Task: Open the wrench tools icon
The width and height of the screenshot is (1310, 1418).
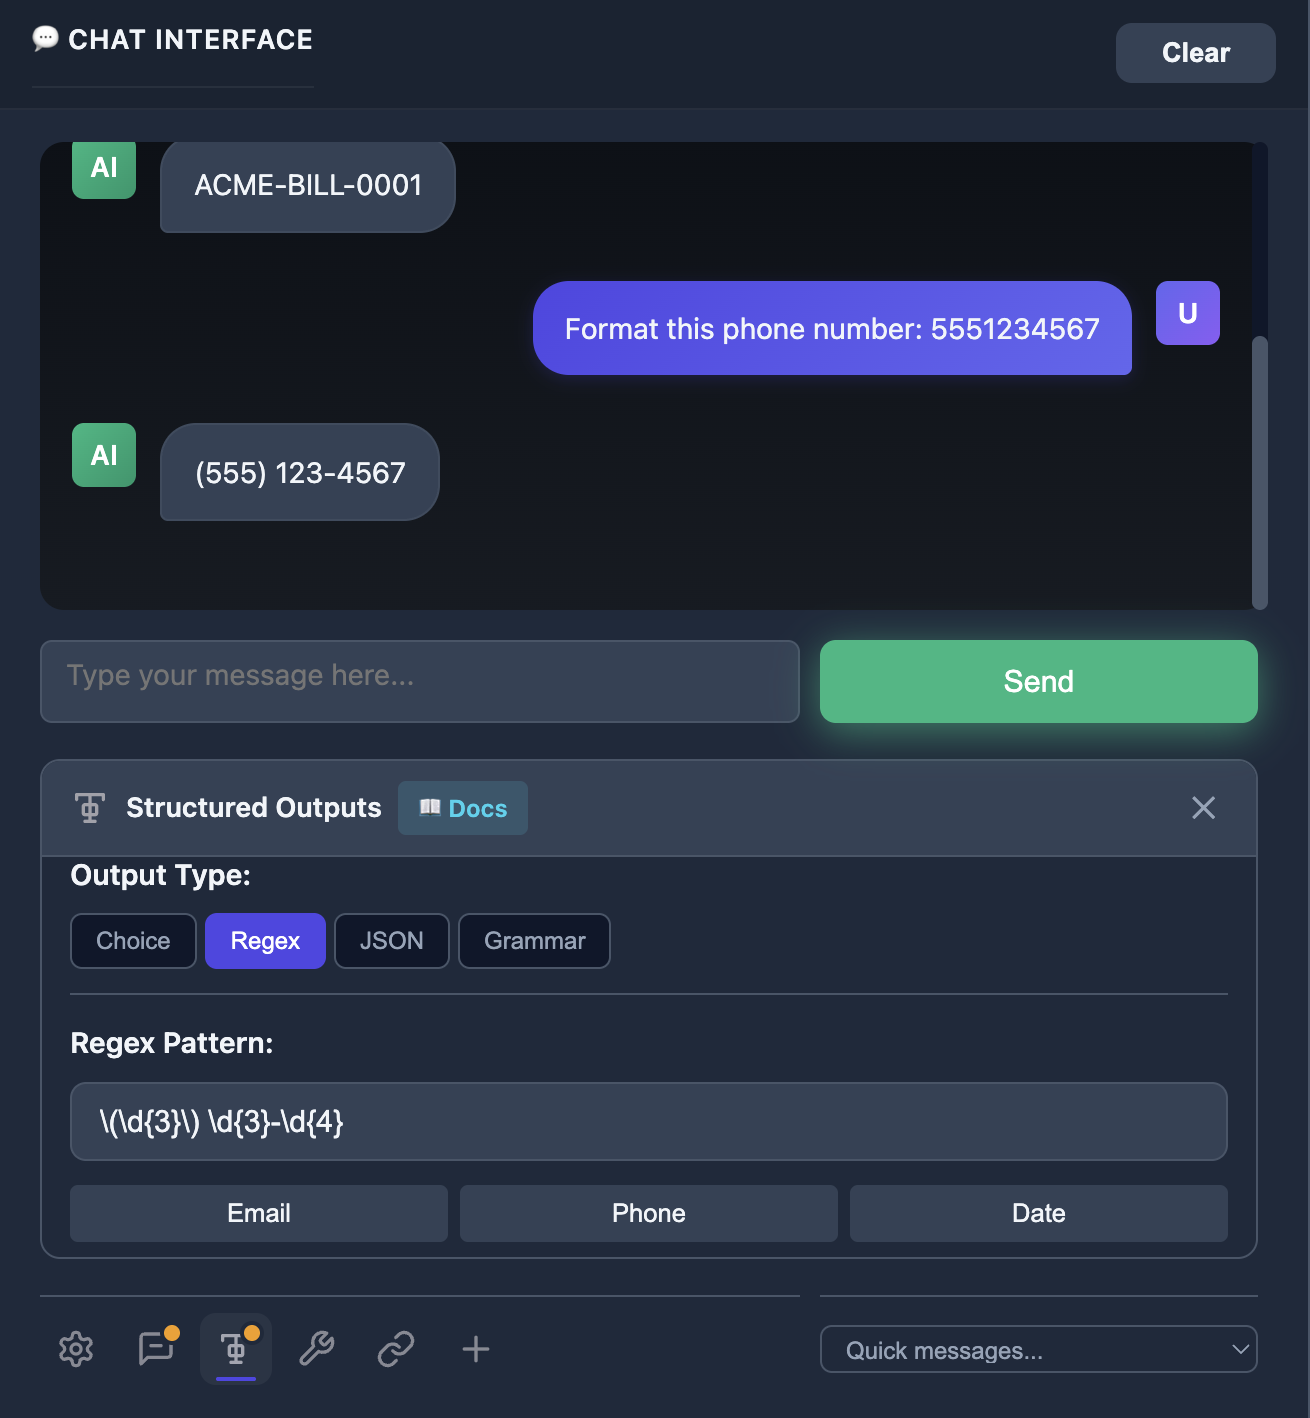Action: 316,1349
